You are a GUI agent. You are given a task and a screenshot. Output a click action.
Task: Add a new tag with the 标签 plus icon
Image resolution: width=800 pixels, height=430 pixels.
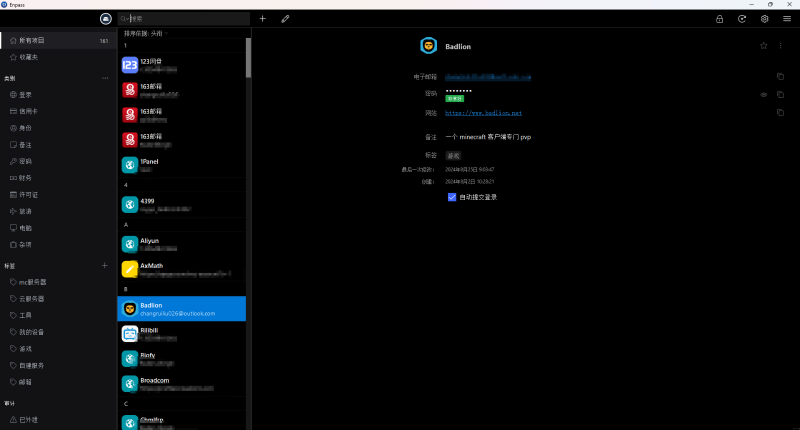click(x=105, y=265)
